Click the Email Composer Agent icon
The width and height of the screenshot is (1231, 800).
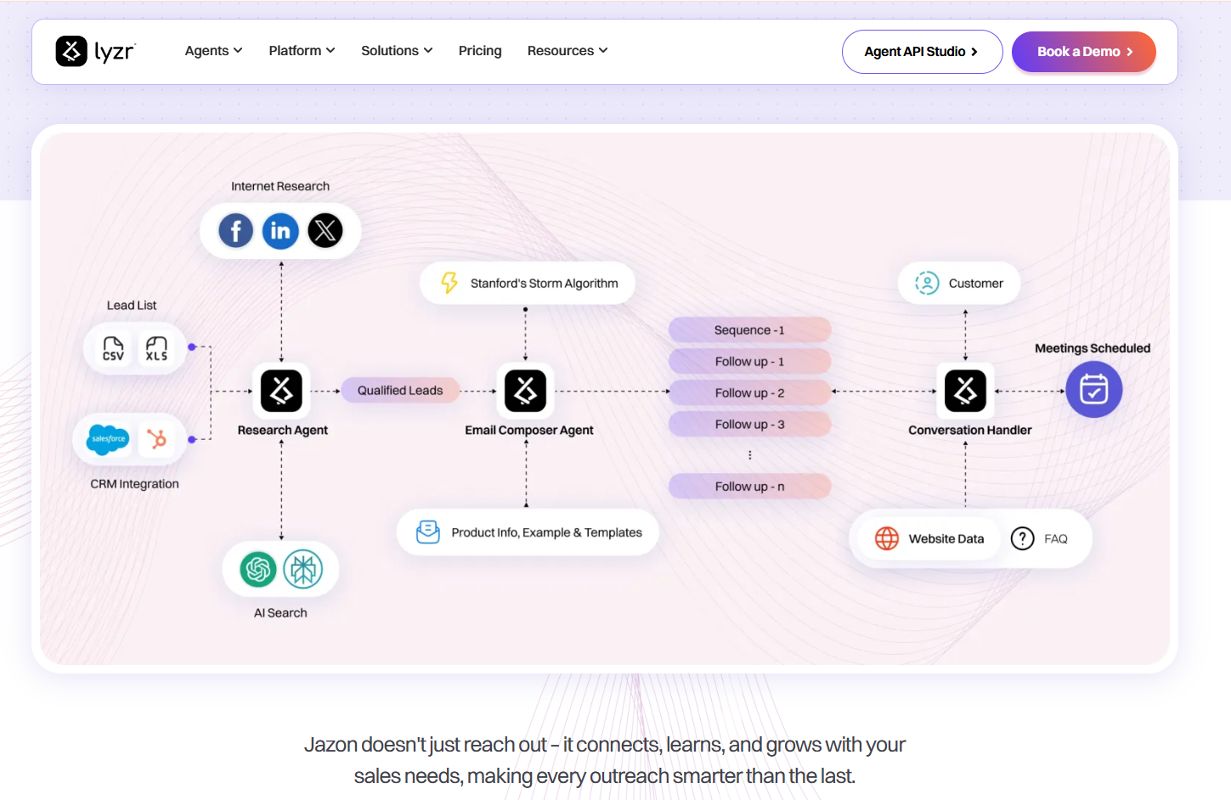526,391
